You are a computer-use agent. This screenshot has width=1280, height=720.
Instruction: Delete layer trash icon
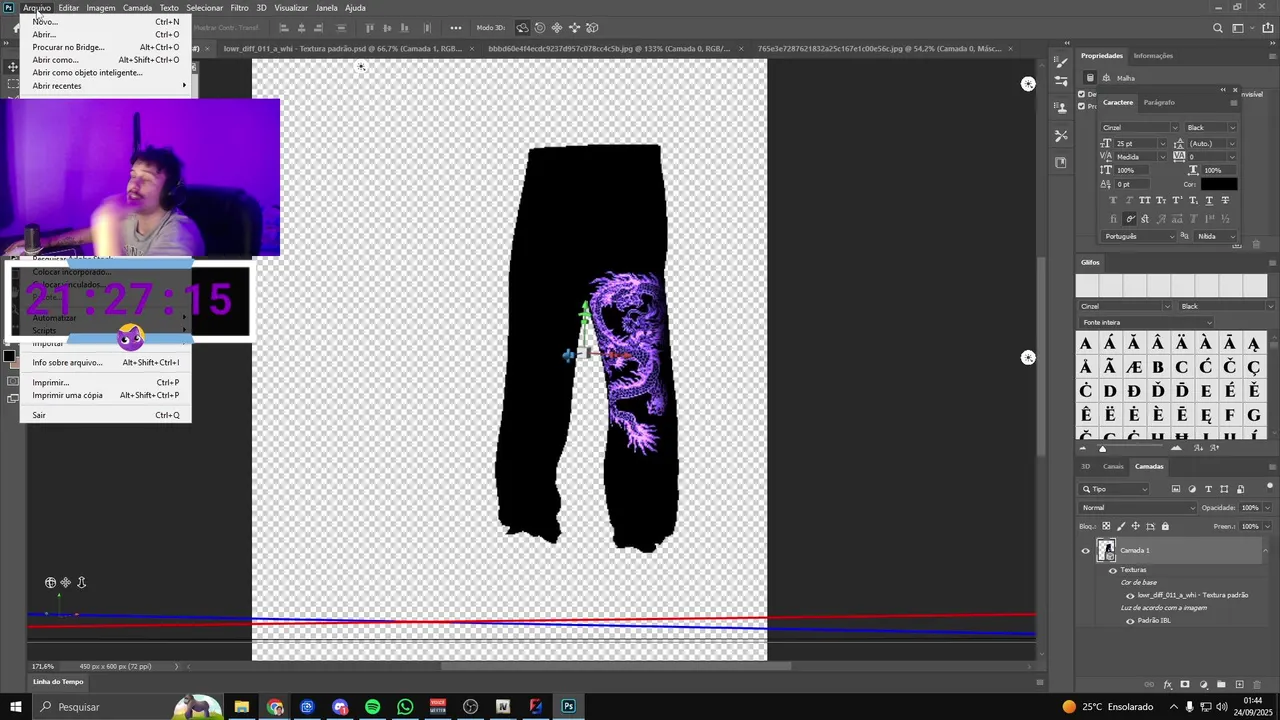(x=1257, y=685)
